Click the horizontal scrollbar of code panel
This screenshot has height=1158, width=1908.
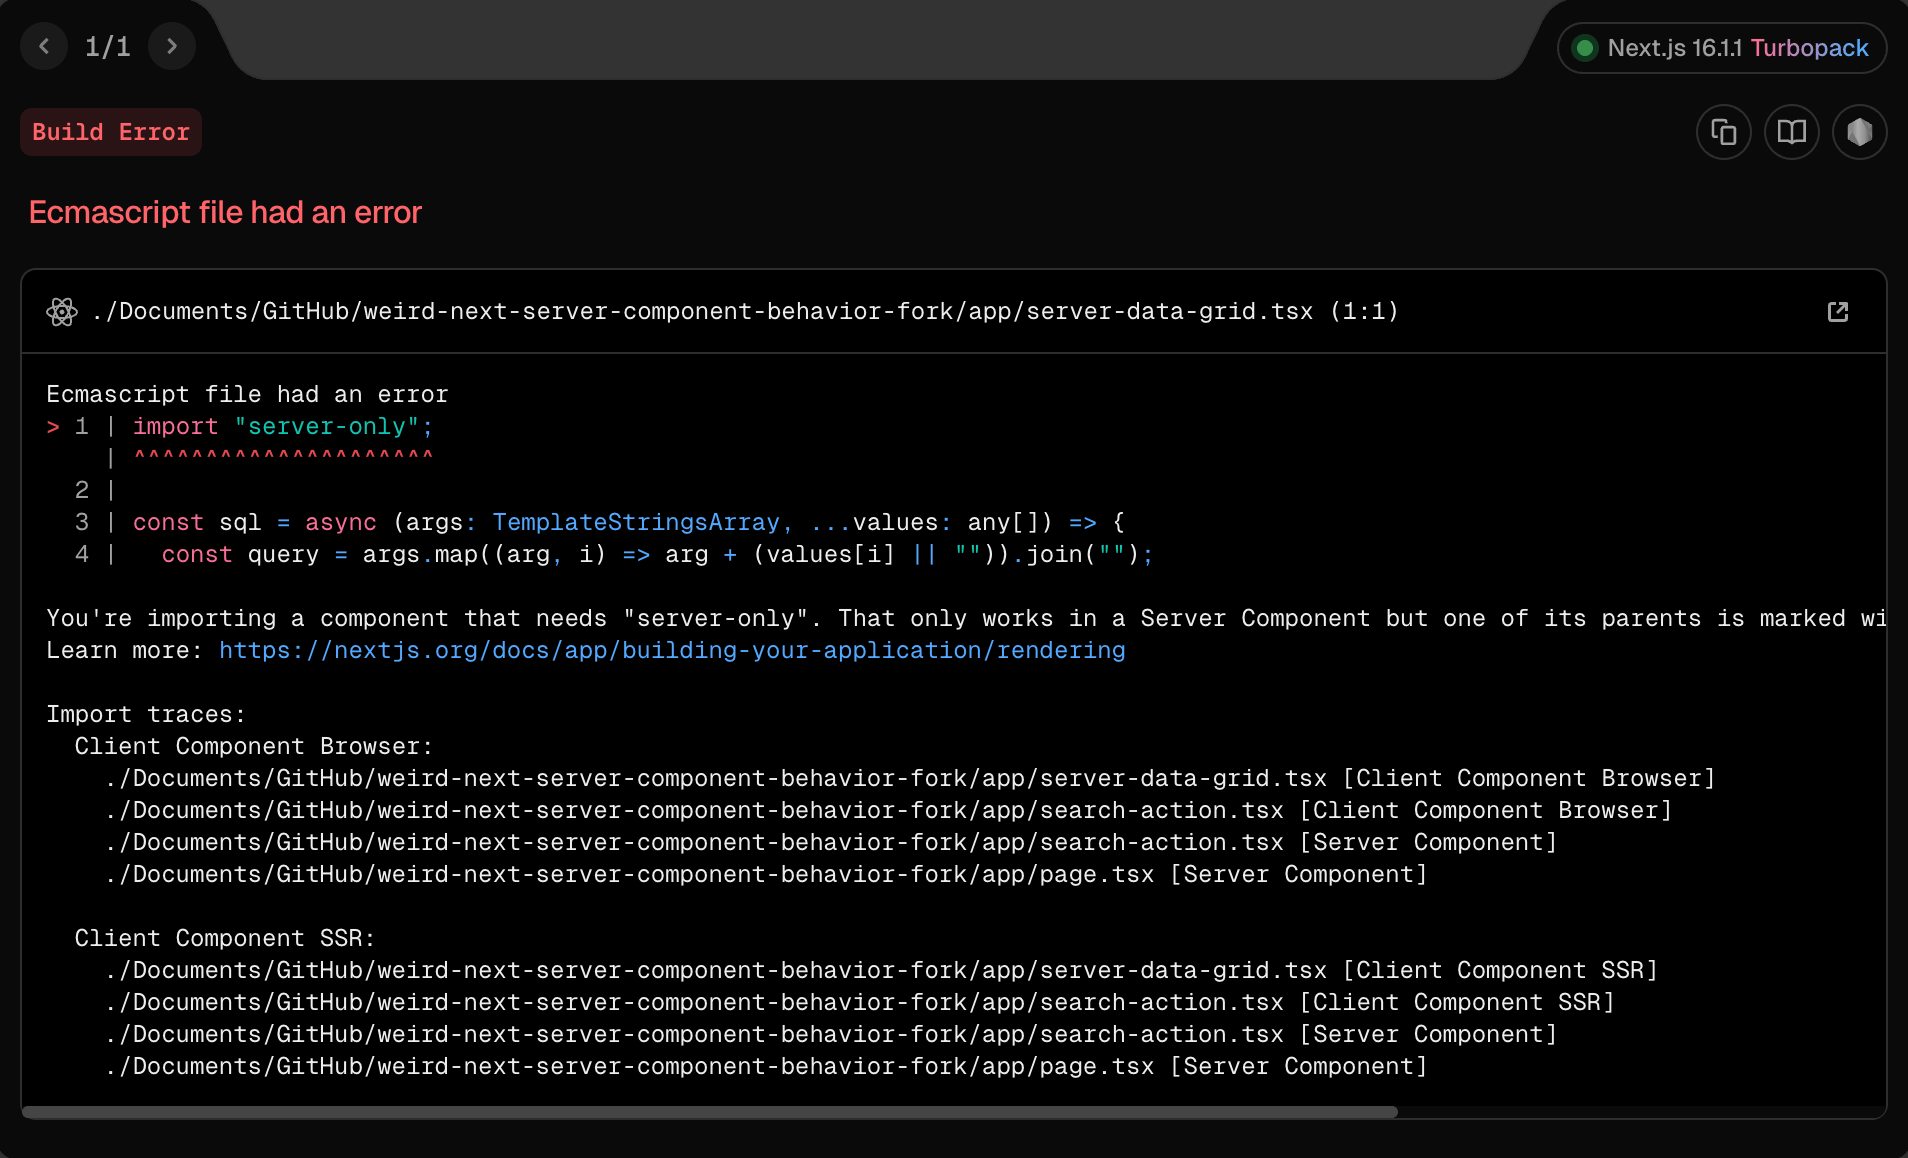click(710, 1112)
